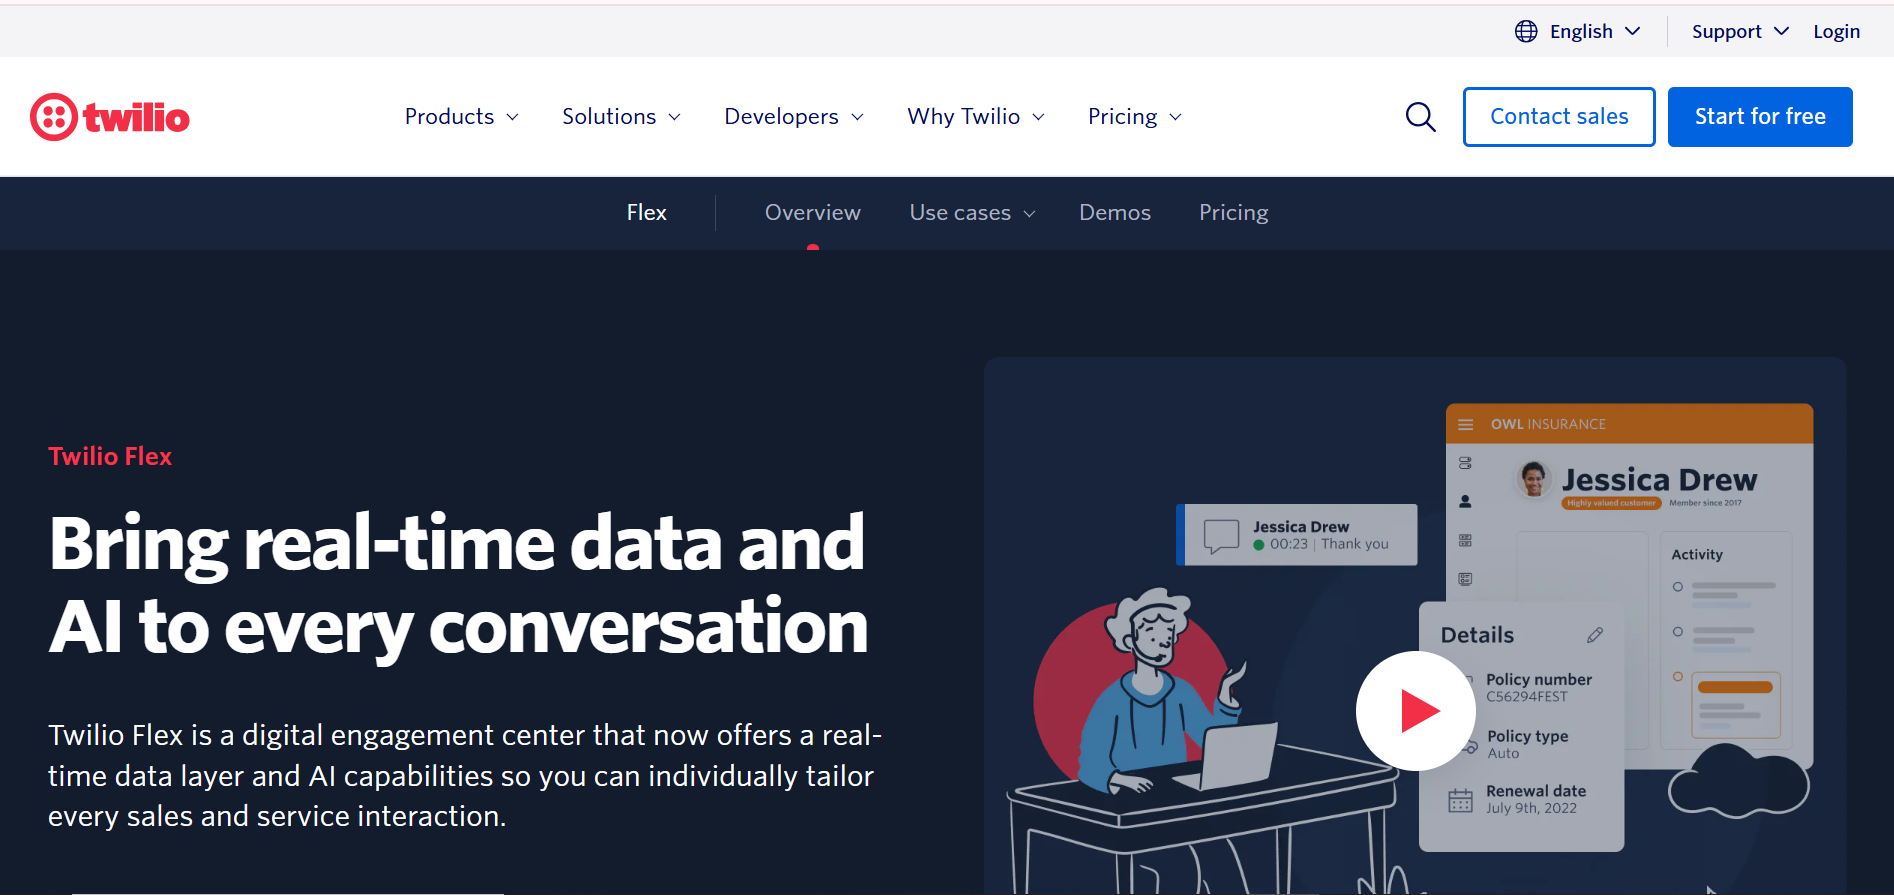Expand the Developers menu
This screenshot has height=895, width=1894.
[x=794, y=117]
